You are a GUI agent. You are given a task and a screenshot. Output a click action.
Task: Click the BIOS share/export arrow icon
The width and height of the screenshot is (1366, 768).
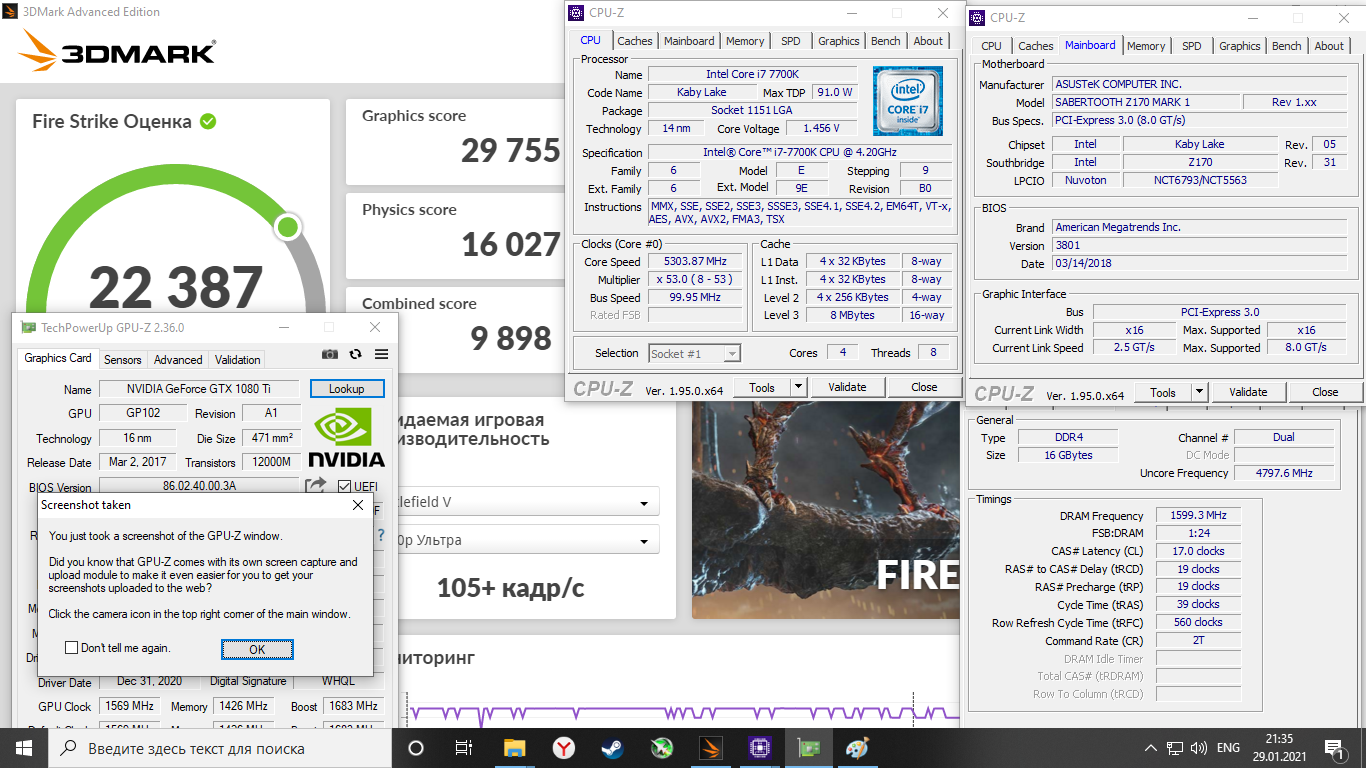[316, 486]
